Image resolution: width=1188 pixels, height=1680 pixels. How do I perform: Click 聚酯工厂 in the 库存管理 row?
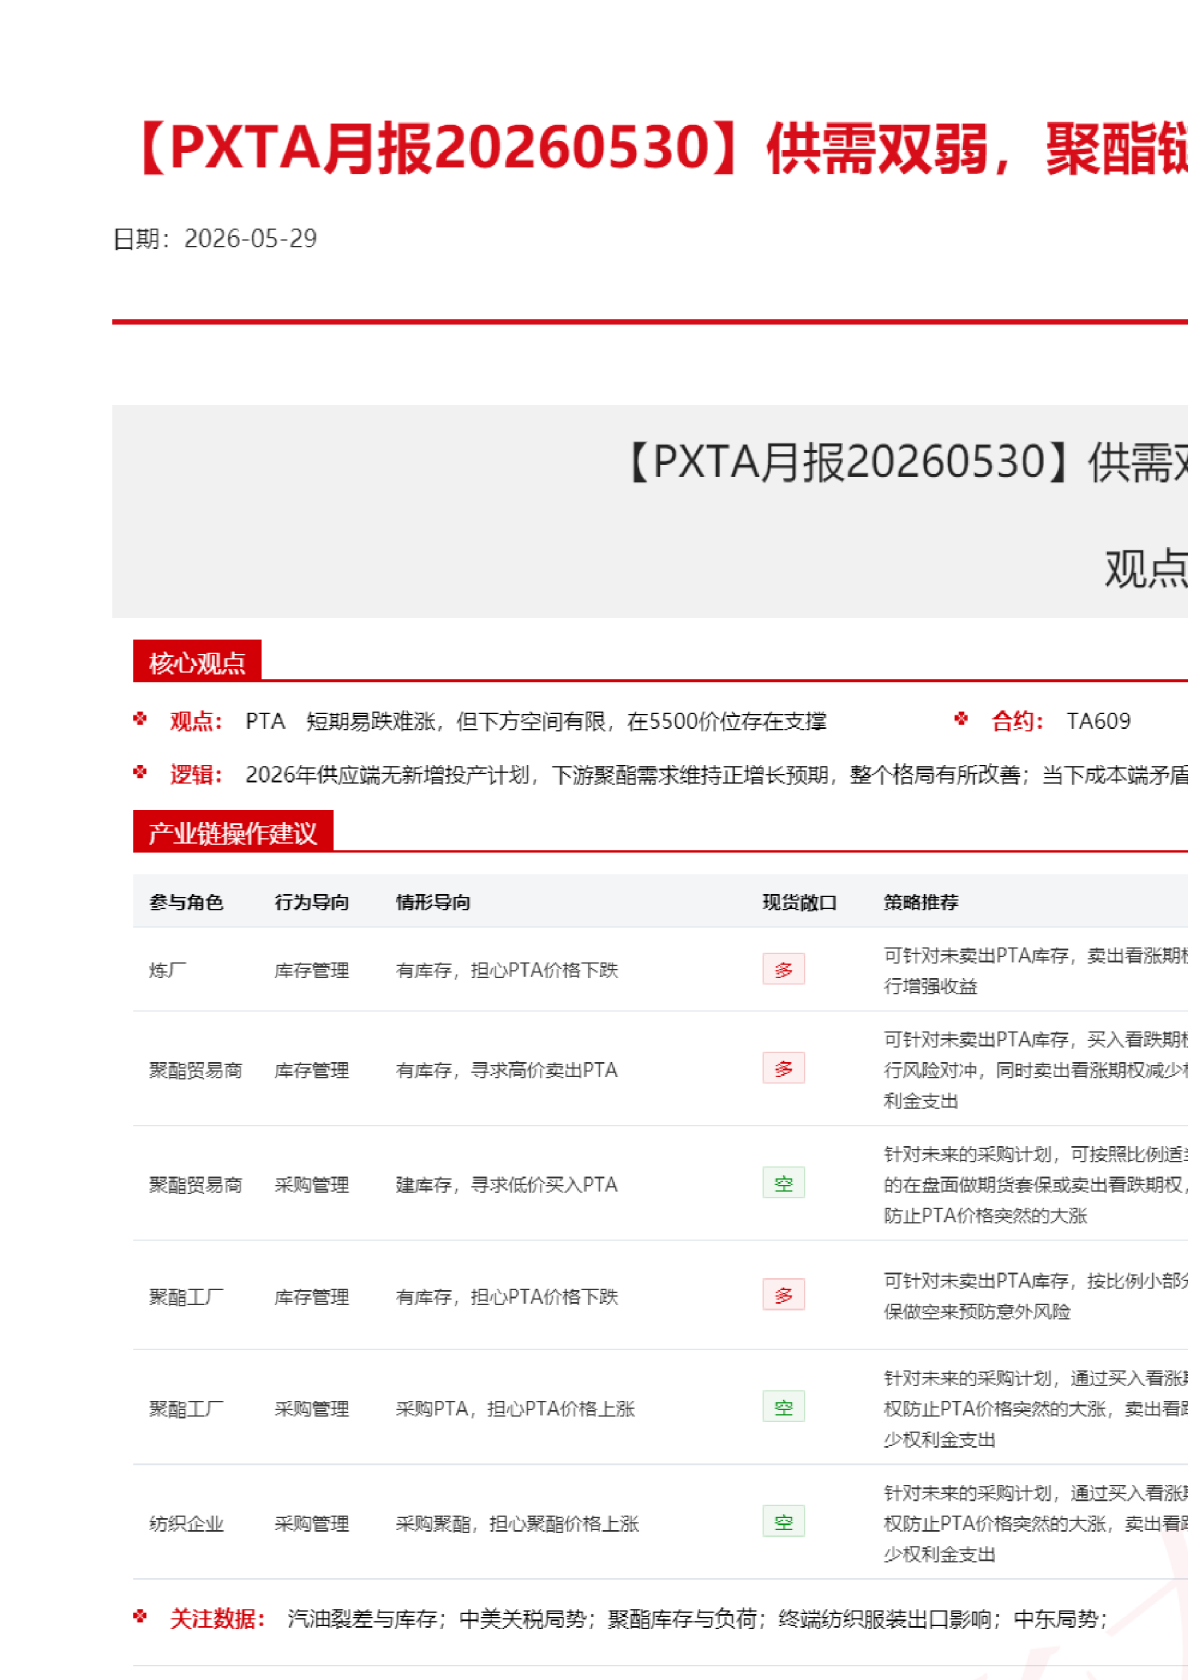186,1297
